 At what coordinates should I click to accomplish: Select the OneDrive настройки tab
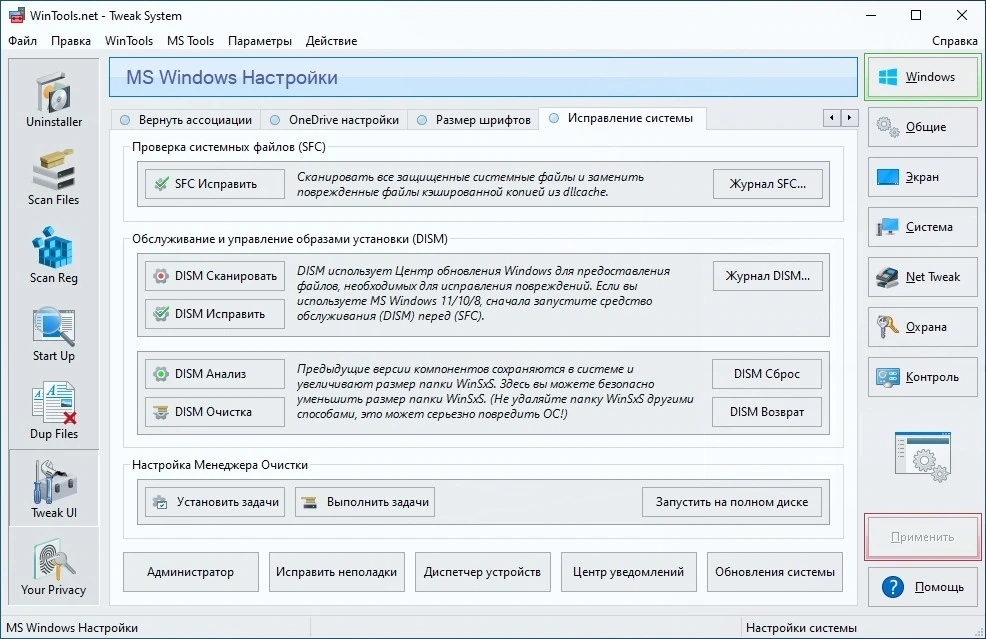point(335,119)
